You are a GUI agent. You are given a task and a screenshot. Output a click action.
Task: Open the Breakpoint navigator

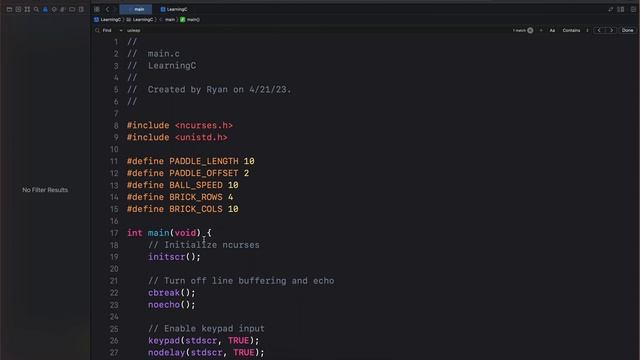point(72,9)
